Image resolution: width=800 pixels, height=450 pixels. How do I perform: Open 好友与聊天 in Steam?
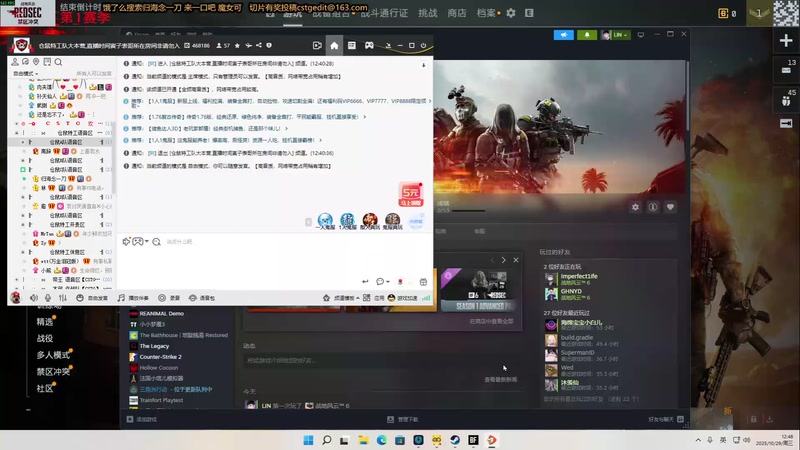(666, 419)
